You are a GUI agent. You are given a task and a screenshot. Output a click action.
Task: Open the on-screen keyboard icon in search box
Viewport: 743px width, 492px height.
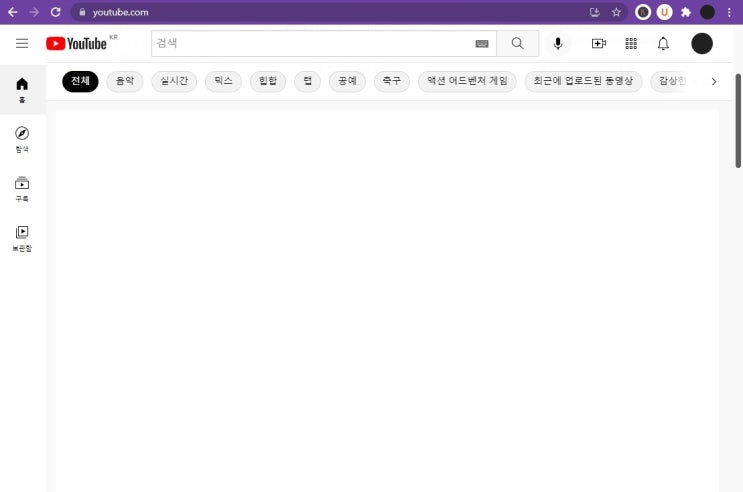482,44
